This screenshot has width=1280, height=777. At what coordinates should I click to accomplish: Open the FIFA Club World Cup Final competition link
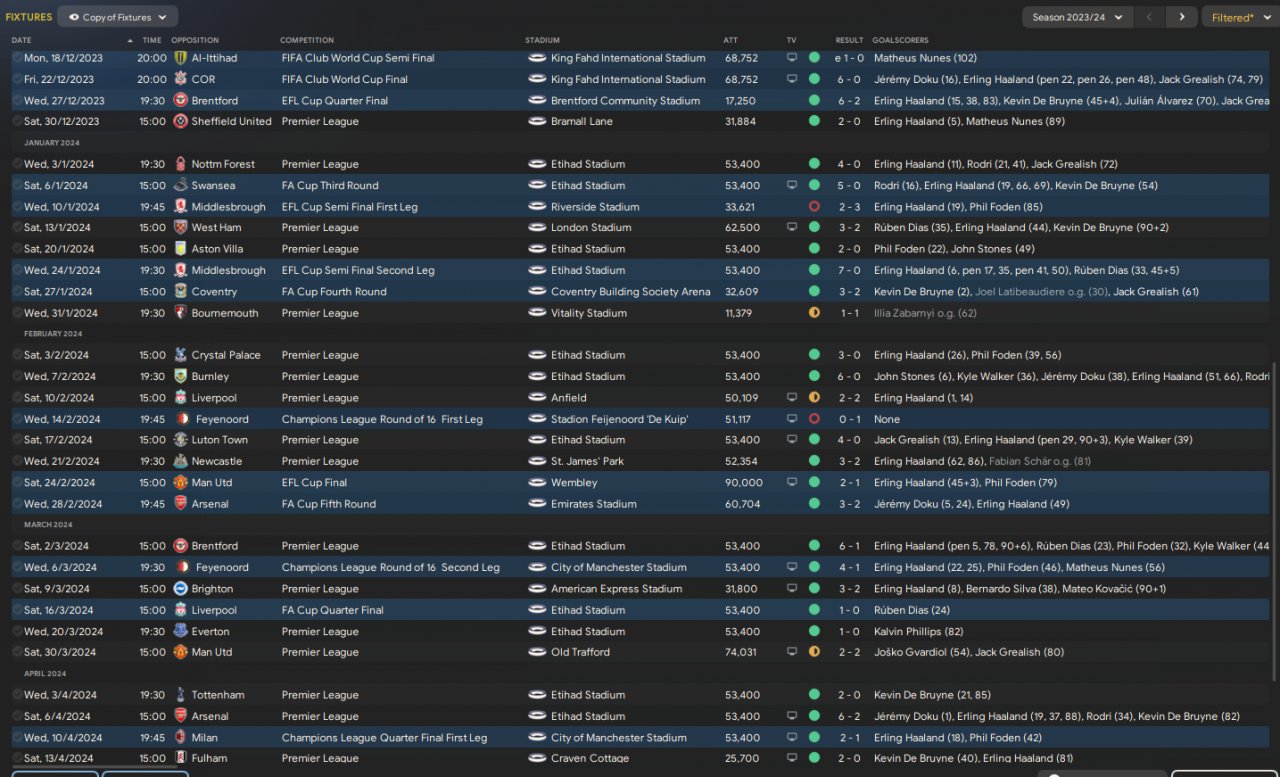pyautogui.click(x=345, y=79)
